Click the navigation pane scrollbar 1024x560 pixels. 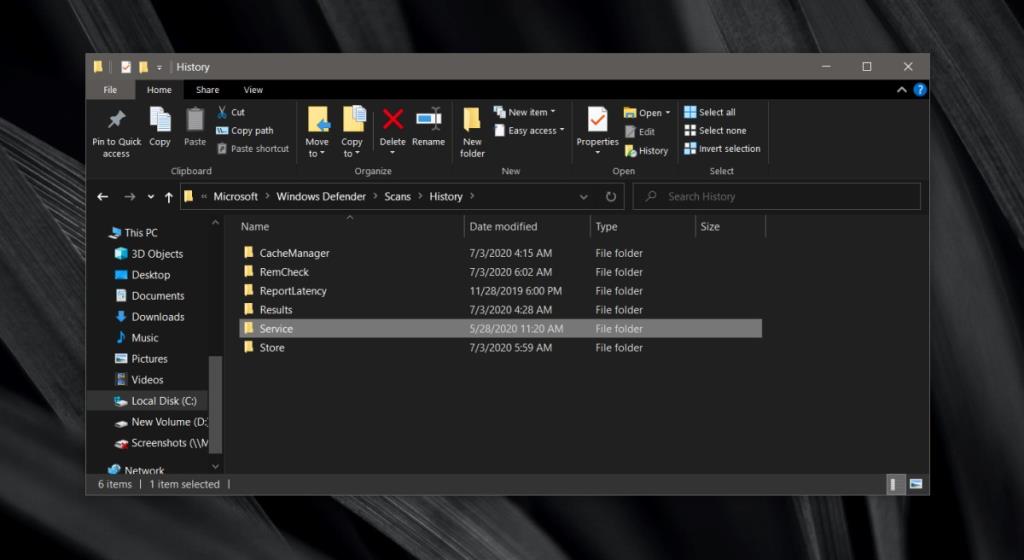coord(216,405)
